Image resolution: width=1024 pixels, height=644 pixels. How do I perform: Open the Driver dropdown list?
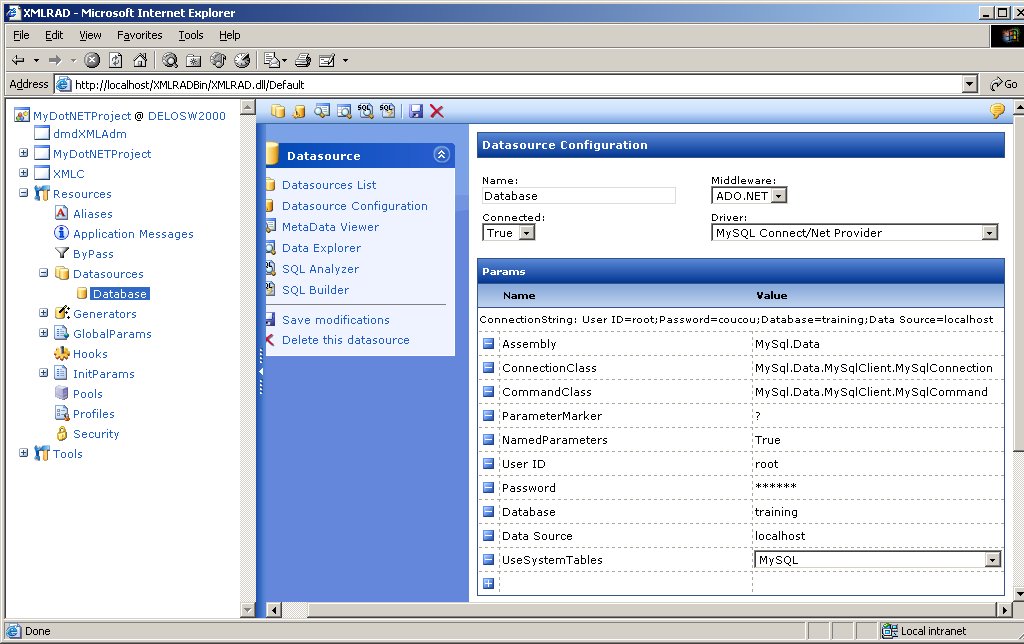coord(989,233)
